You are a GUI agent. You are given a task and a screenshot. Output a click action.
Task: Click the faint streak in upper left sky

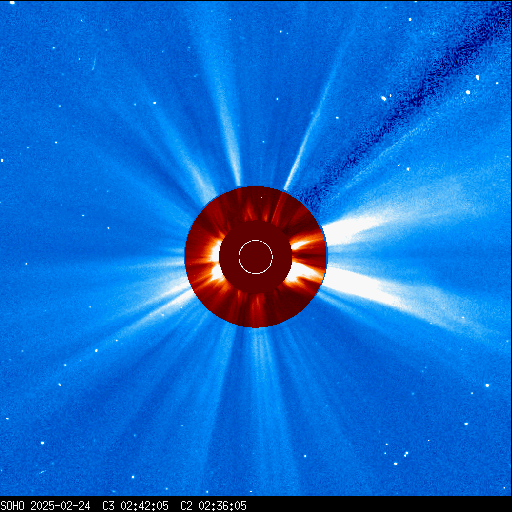94,63
